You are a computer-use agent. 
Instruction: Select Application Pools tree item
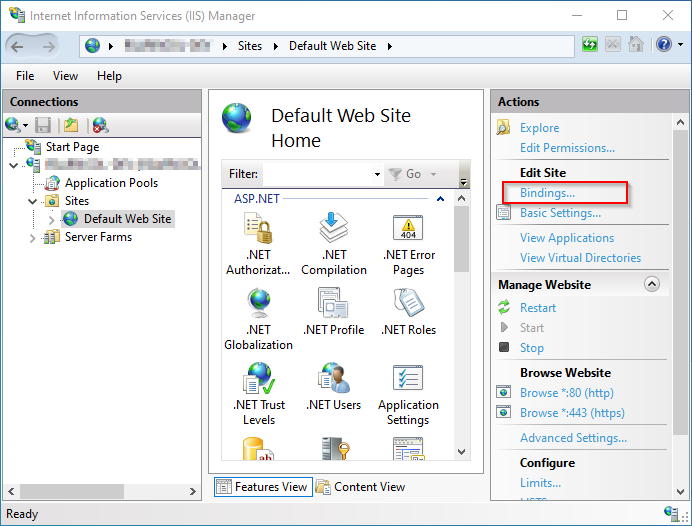click(x=111, y=183)
